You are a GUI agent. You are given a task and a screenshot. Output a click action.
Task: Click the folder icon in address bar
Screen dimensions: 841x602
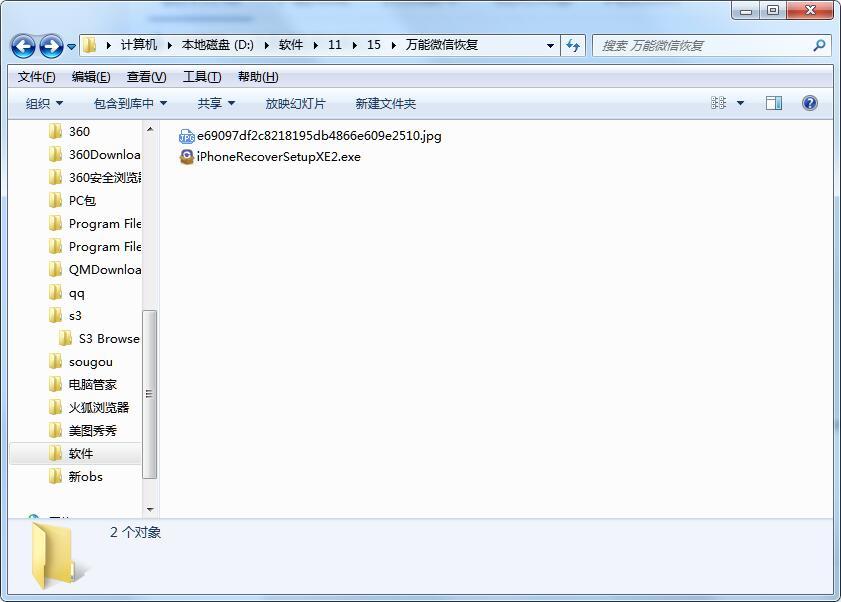(90, 45)
